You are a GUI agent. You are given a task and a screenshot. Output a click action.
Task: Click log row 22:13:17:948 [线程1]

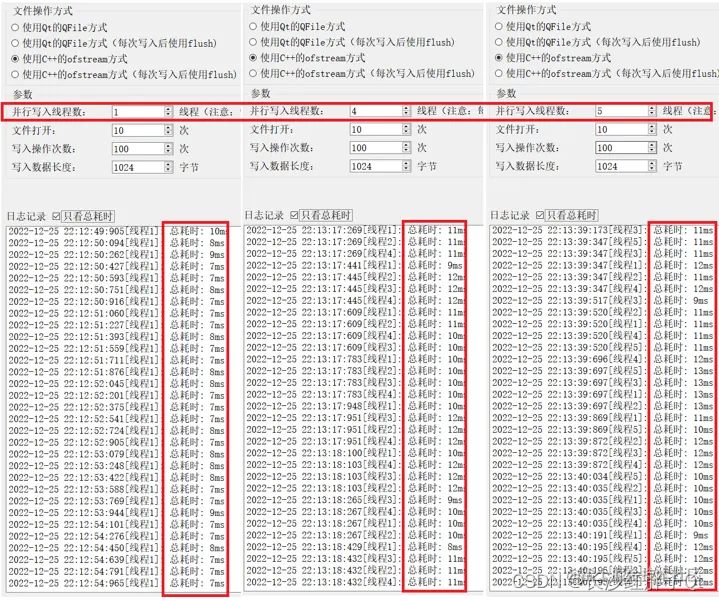click(355, 406)
